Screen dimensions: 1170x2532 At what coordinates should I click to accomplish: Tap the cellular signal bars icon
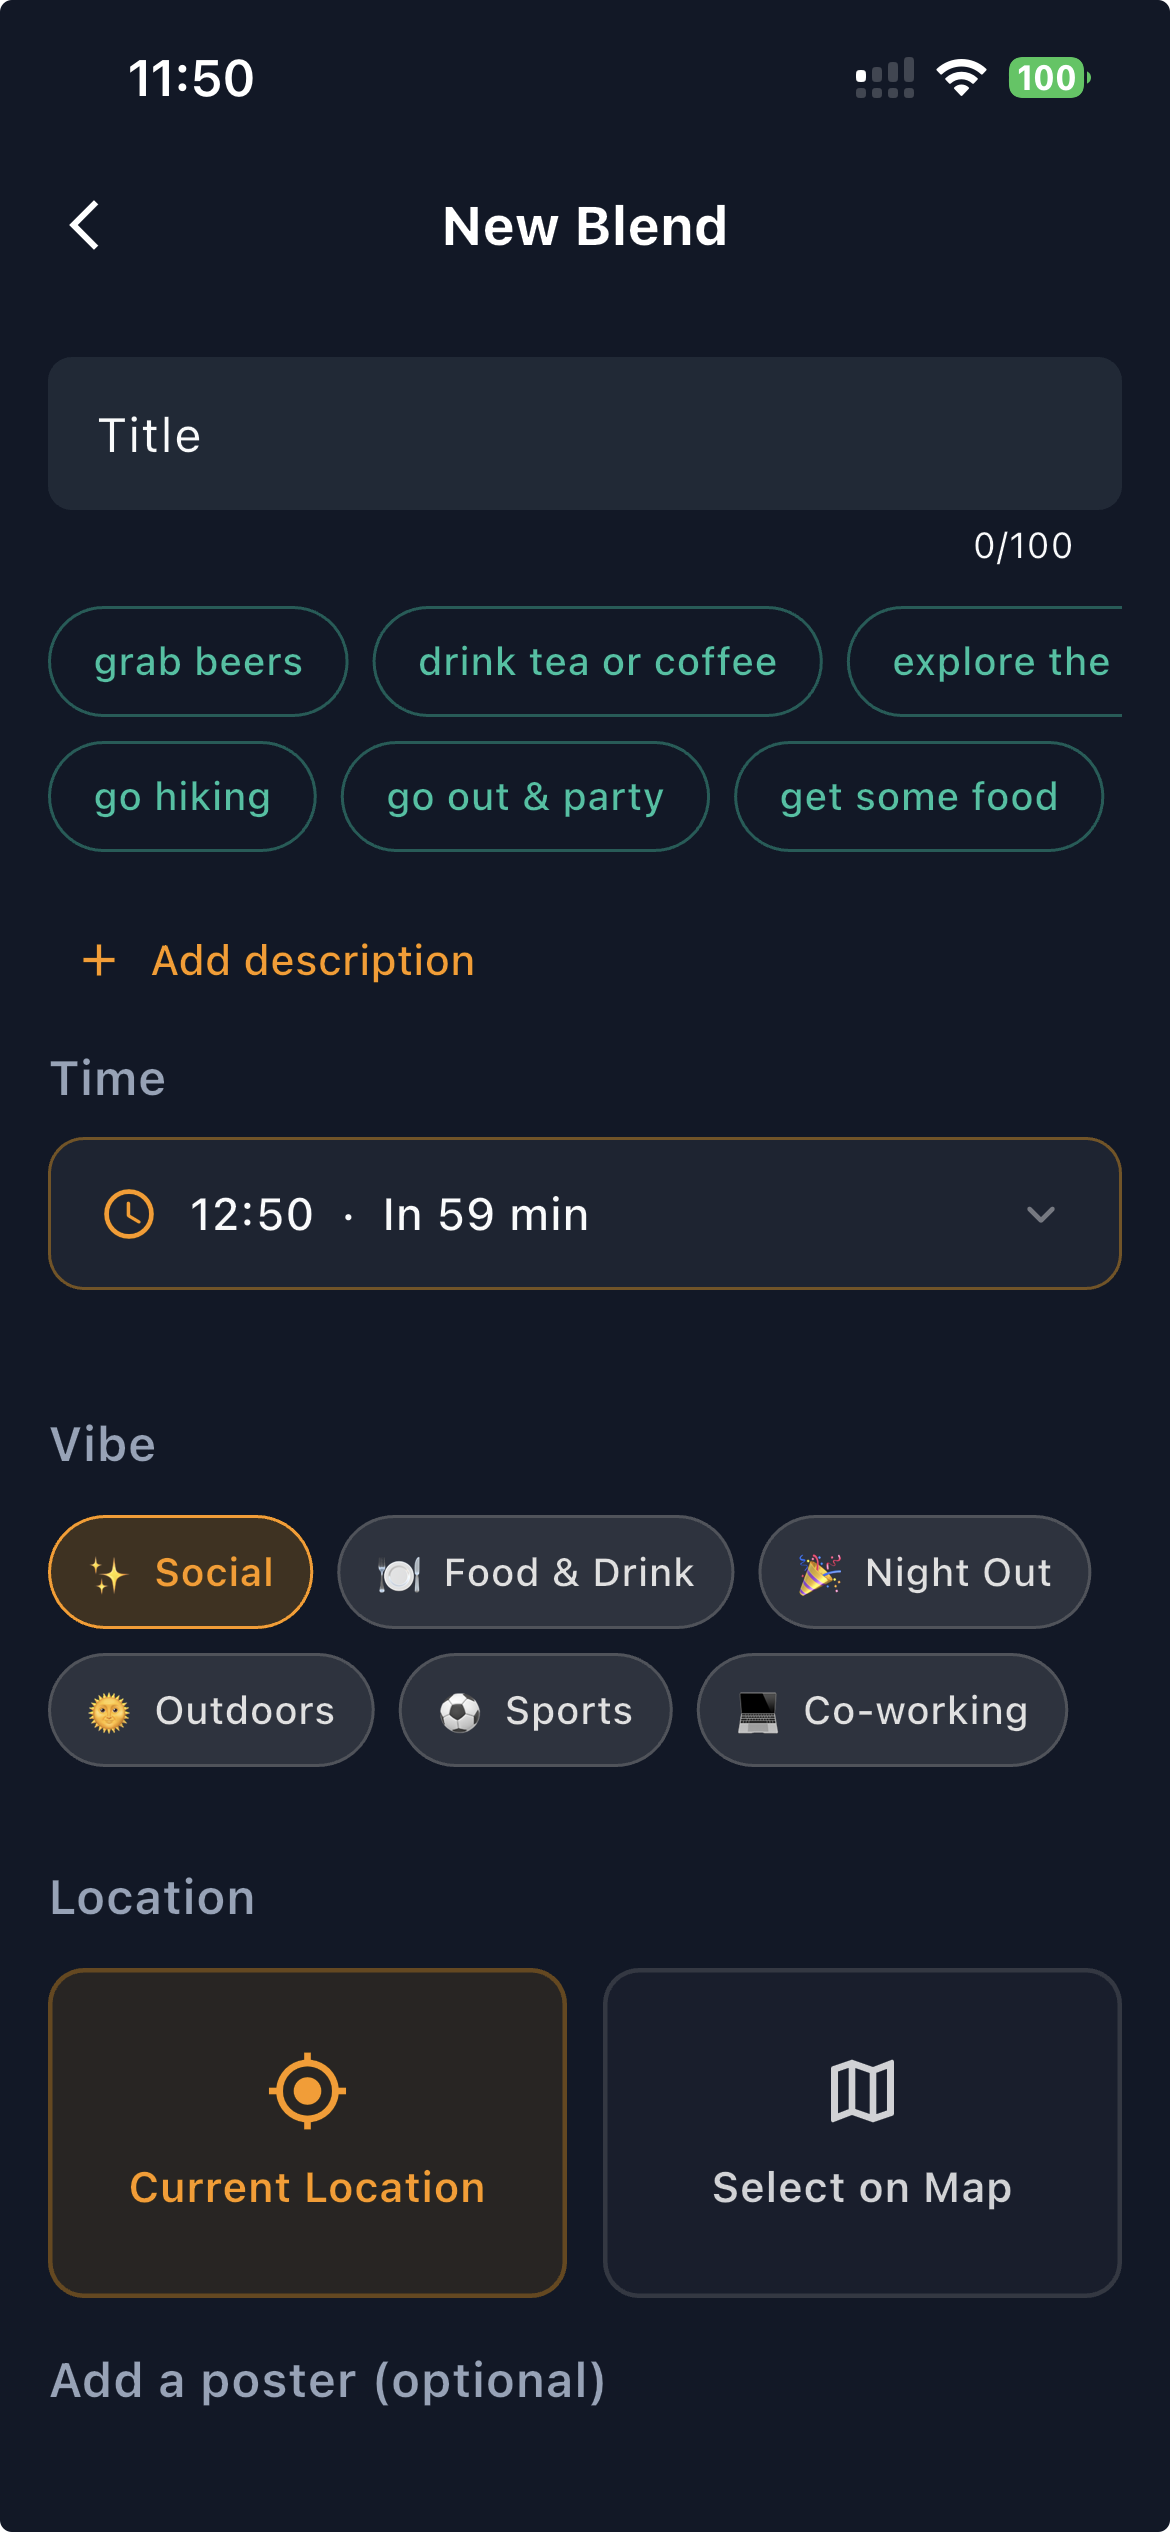pyautogui.click(x=885, y=78)
